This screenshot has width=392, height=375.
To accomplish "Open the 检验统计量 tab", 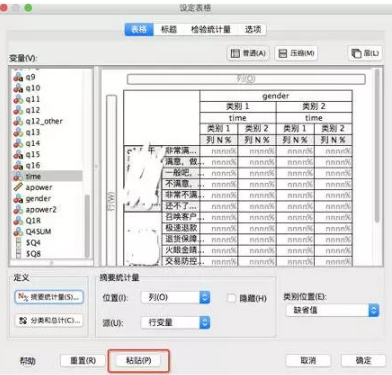I will tap(211, 29).
